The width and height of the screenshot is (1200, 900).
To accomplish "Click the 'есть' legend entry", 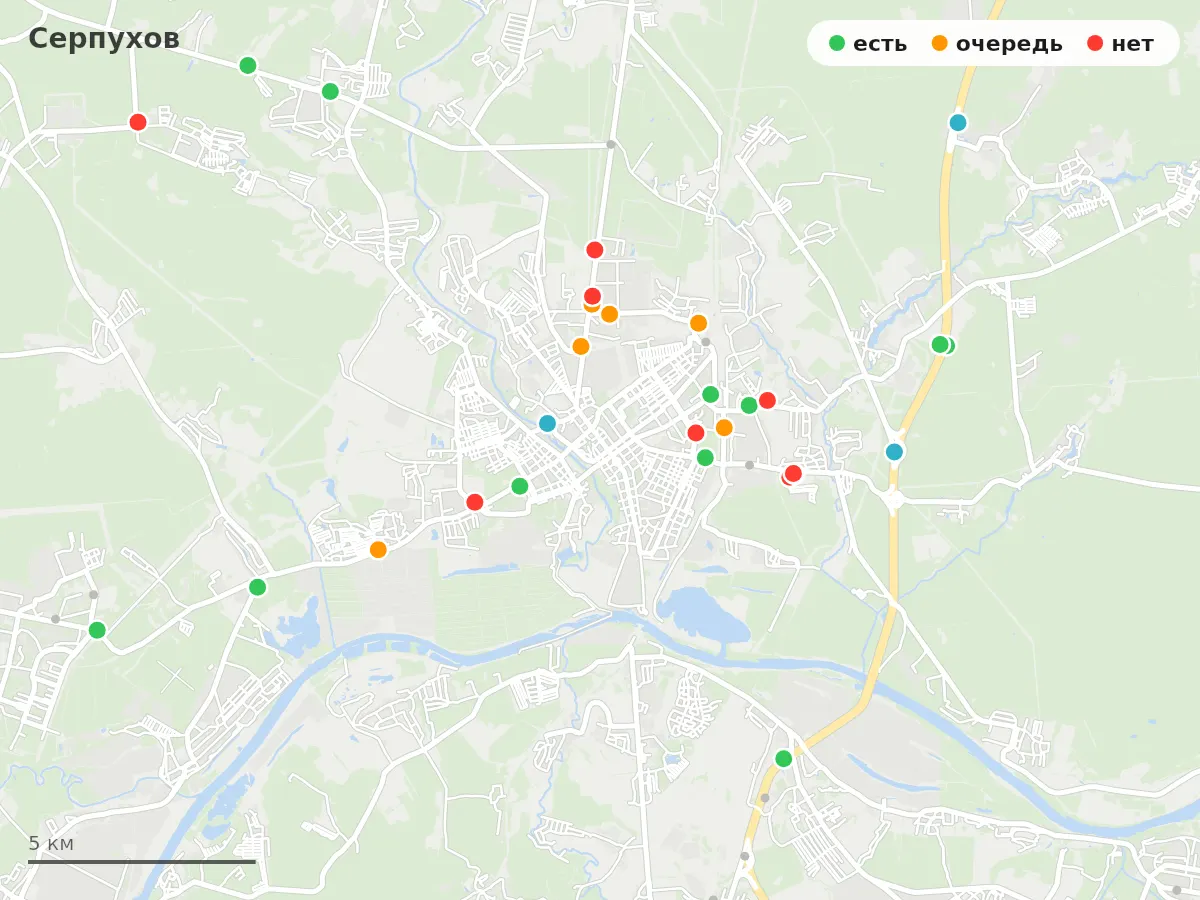I will (x=868, y=44).
